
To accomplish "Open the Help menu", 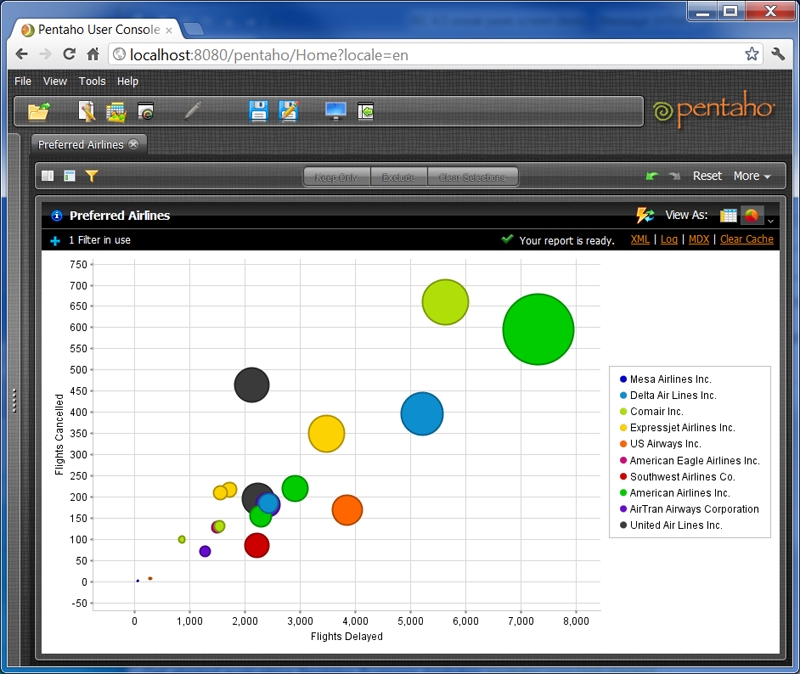I will pyautogui.click(x=128, y=81).
